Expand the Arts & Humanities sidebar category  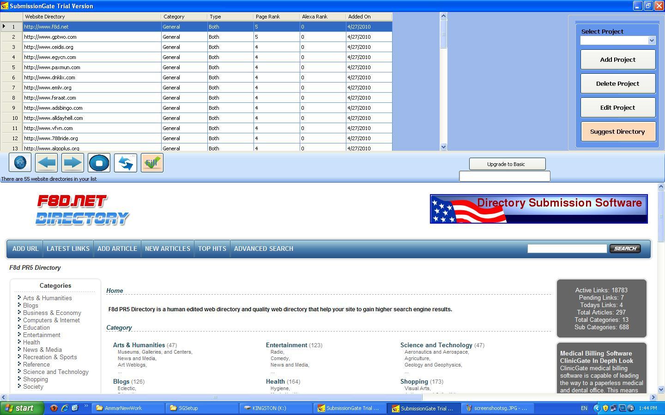(47, 298)
